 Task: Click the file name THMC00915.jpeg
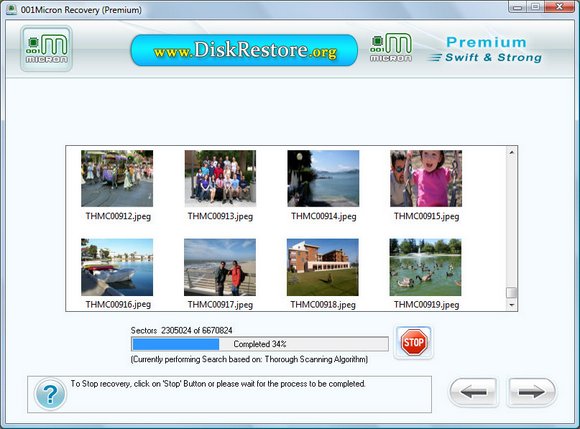coord(426,216)
